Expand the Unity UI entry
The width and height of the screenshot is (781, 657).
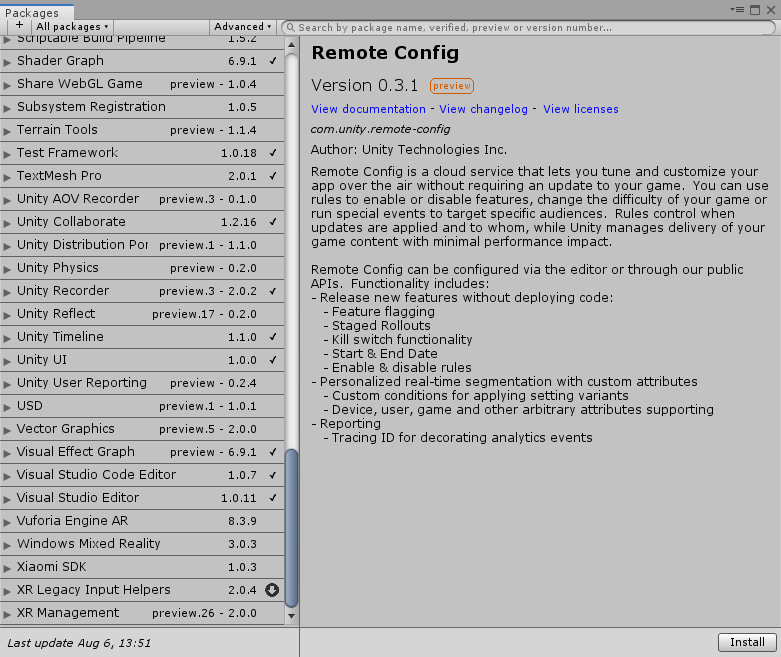7,361
